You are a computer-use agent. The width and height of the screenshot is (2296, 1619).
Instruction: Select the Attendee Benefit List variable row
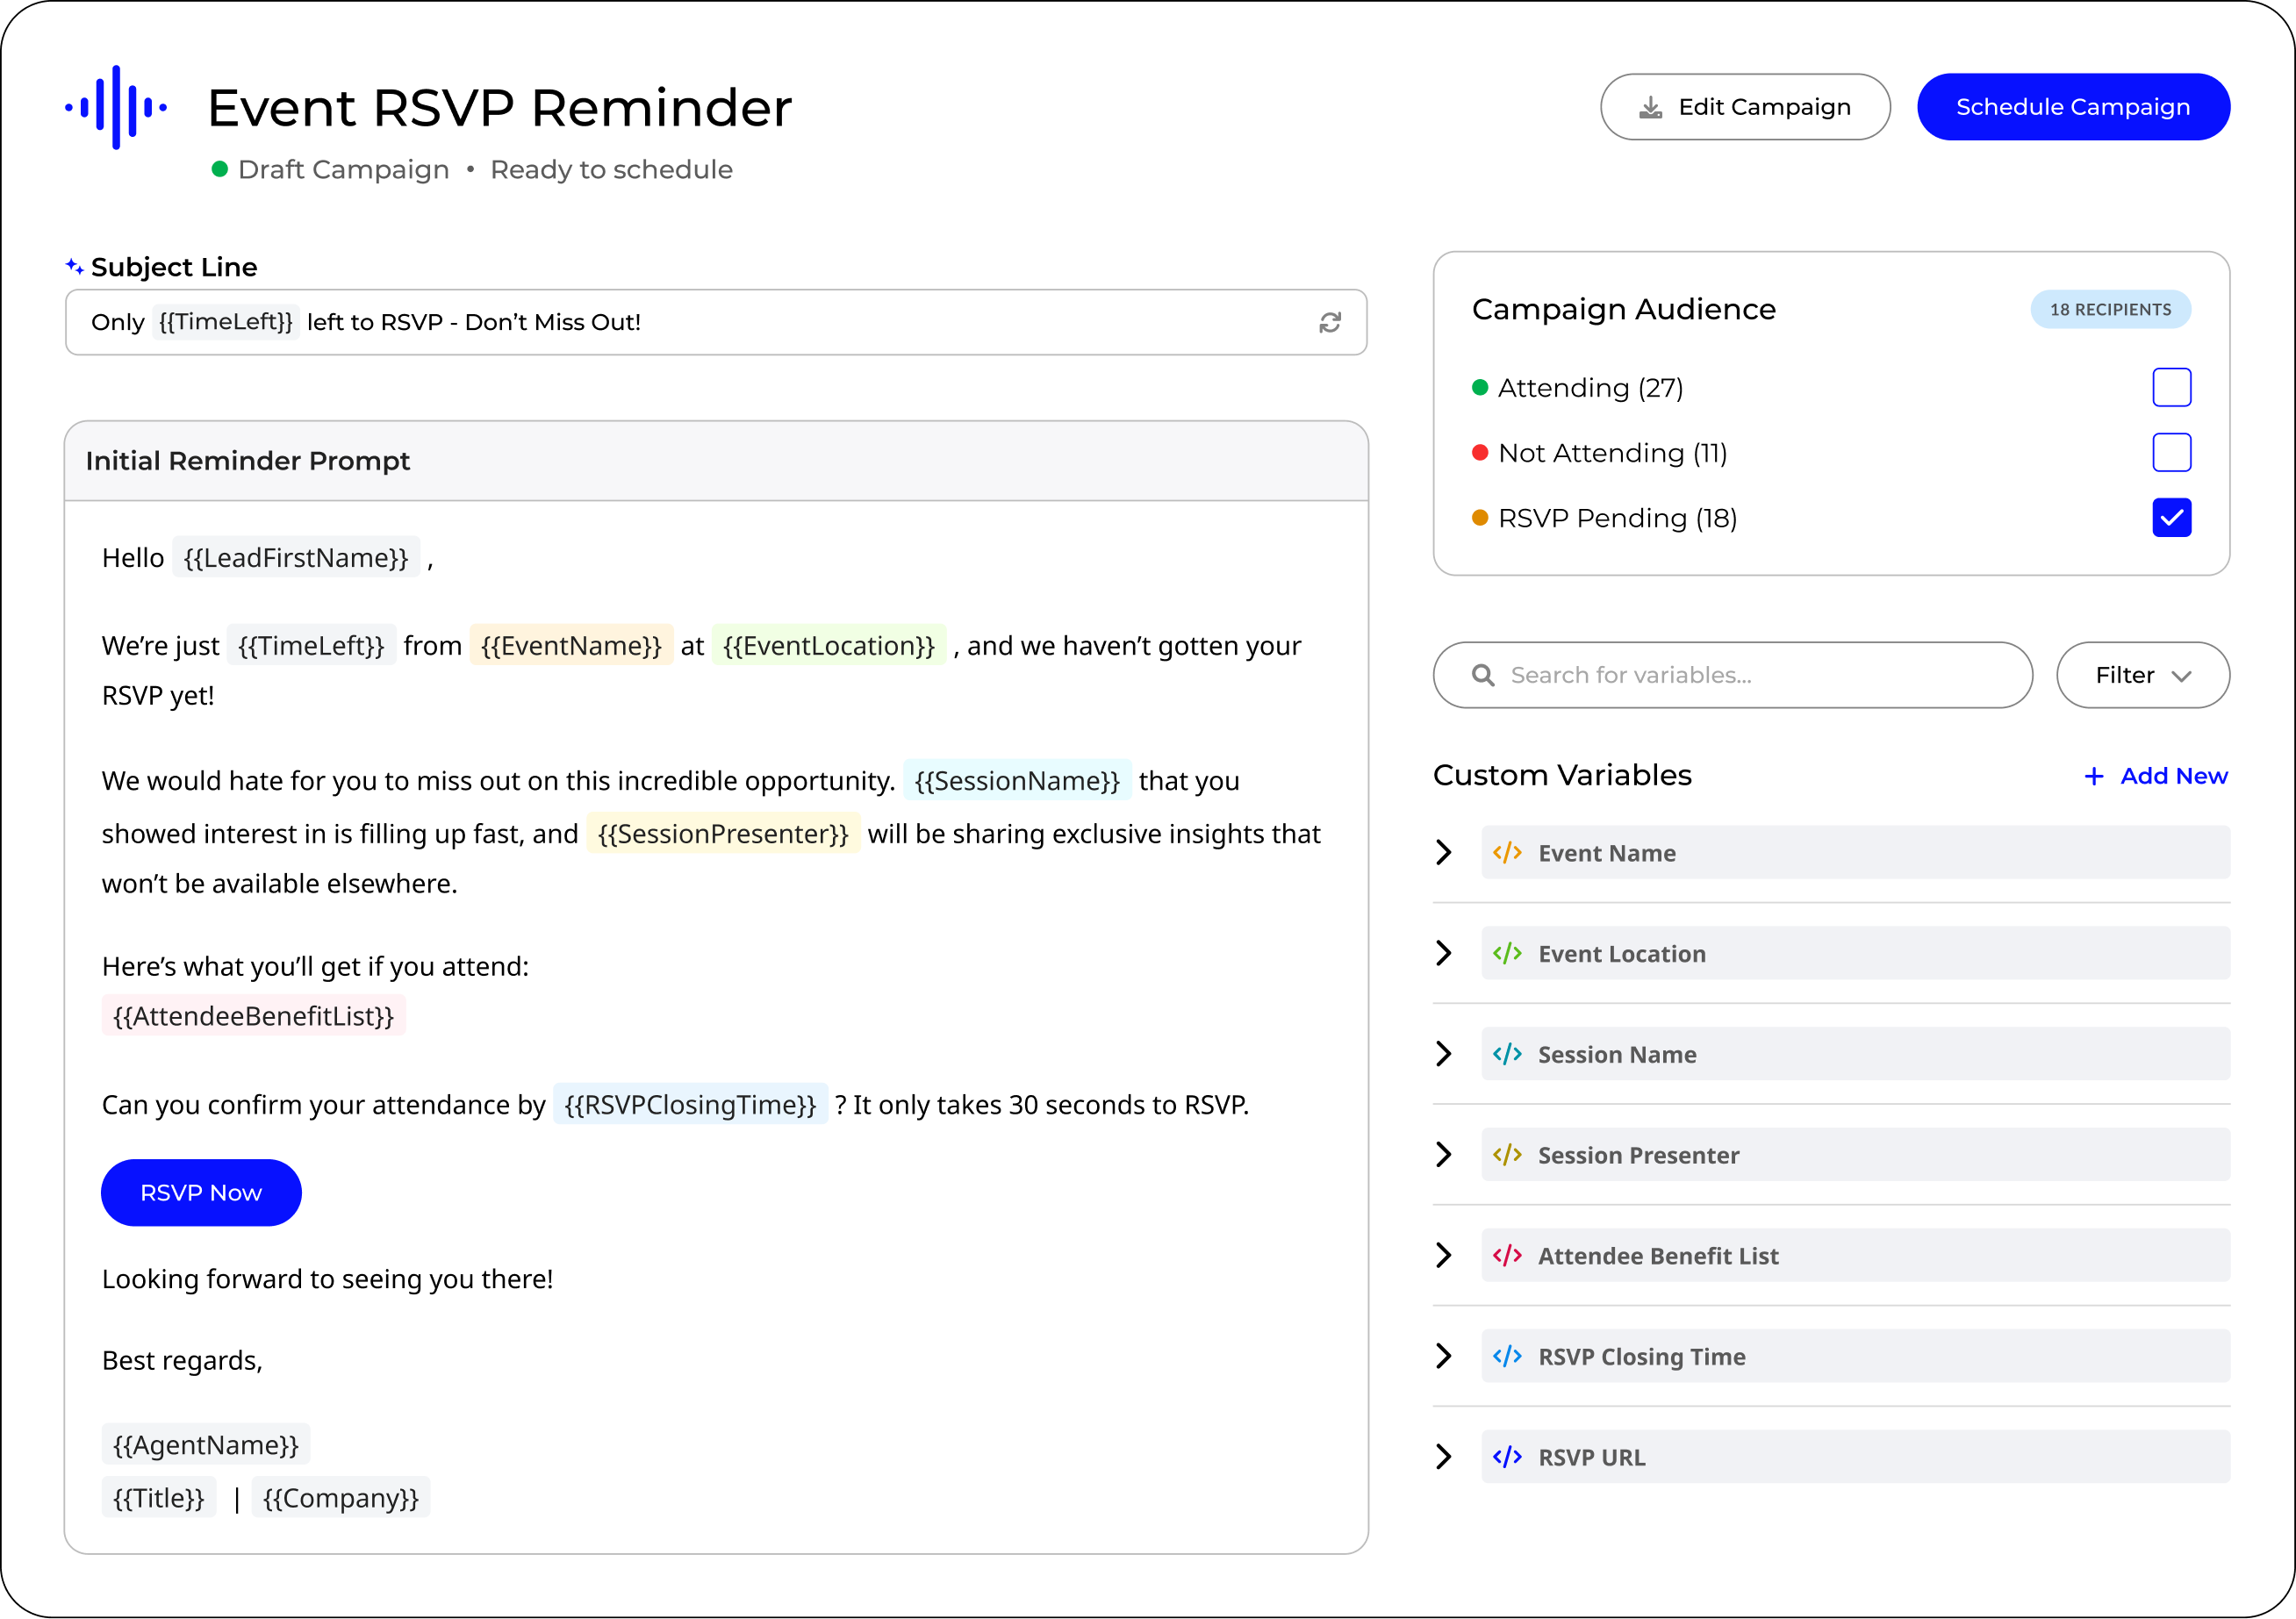1855,1255
